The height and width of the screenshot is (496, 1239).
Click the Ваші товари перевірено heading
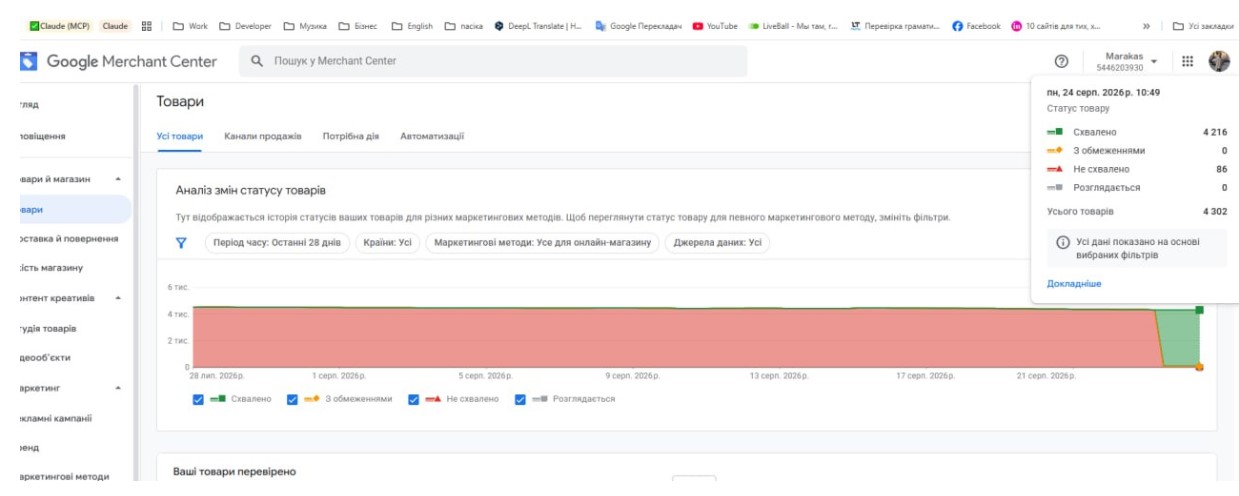click(235, 471)
